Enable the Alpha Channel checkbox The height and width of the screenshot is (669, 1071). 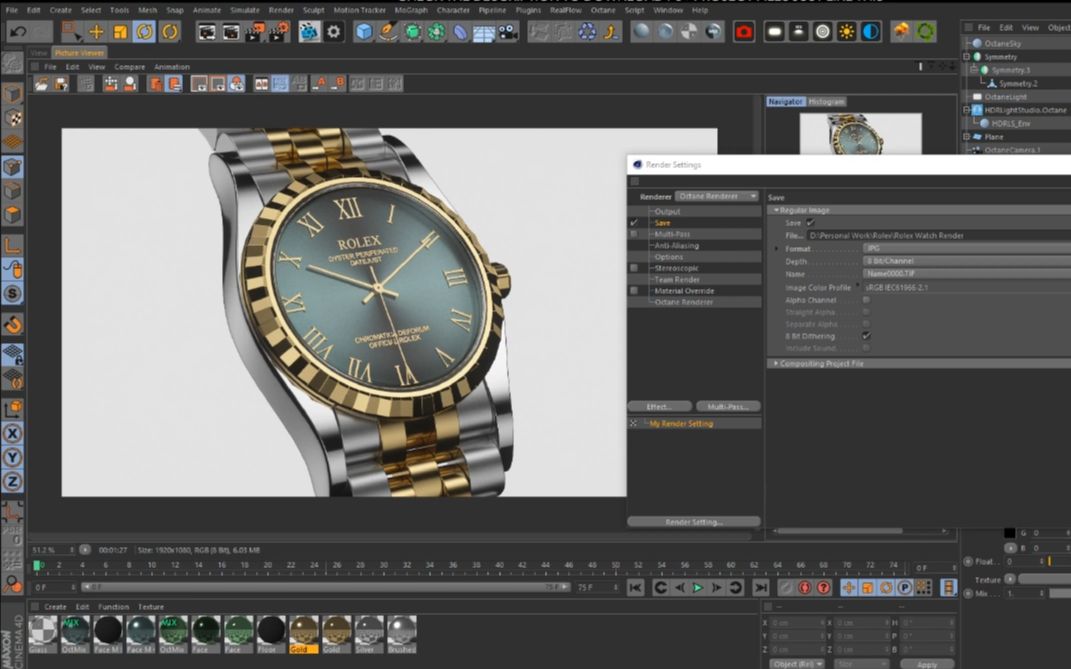point(866,301)
